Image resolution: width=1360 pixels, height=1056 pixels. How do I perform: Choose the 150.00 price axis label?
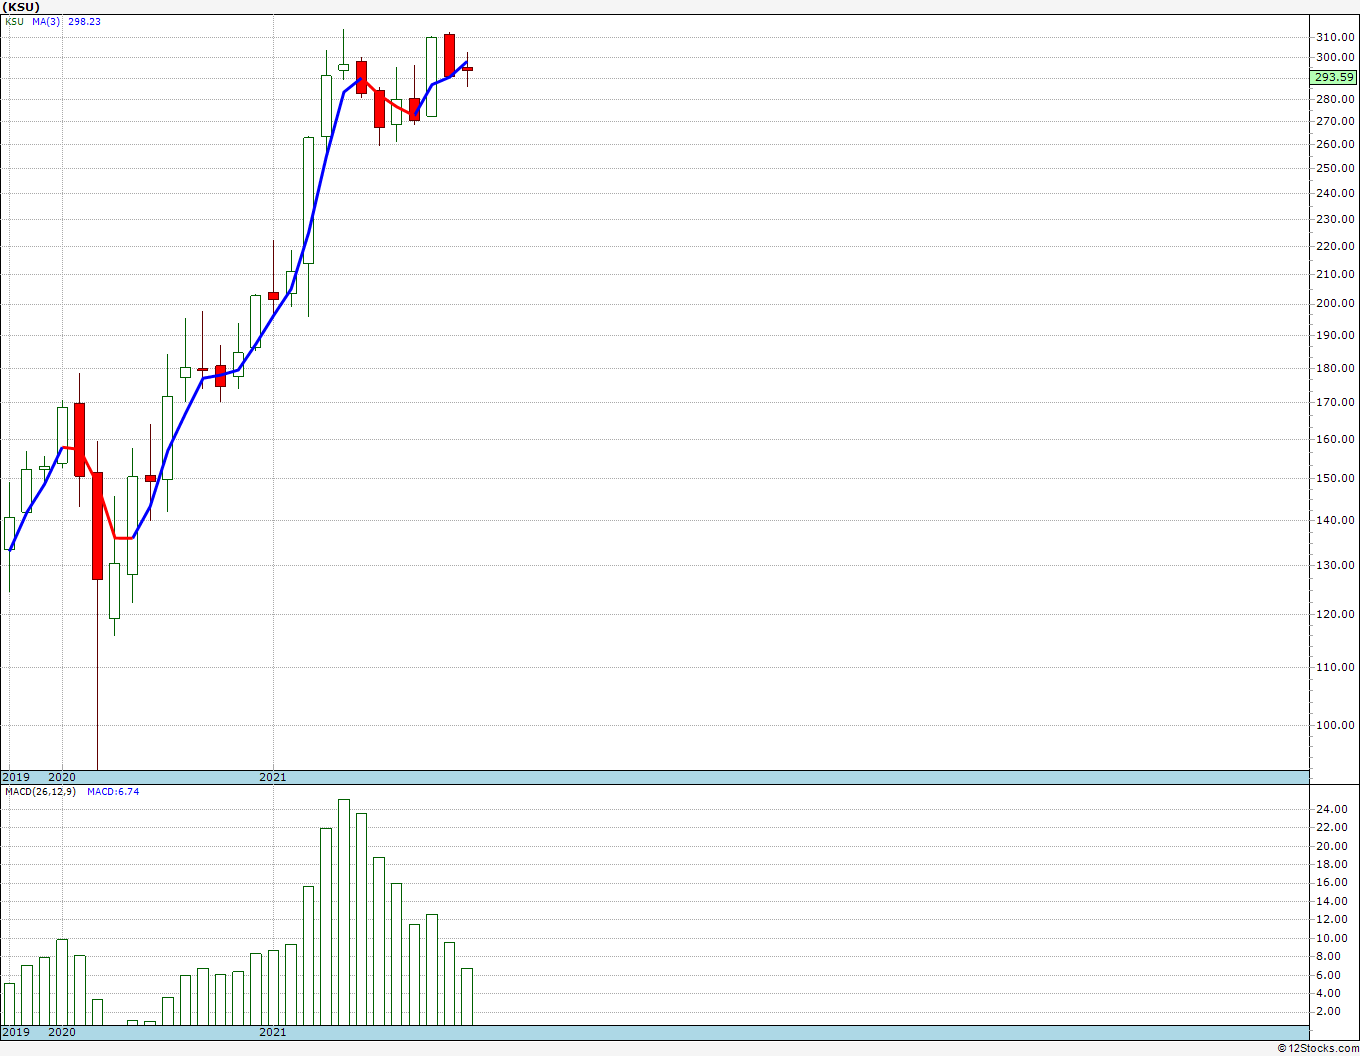(x=1335, y=478)
